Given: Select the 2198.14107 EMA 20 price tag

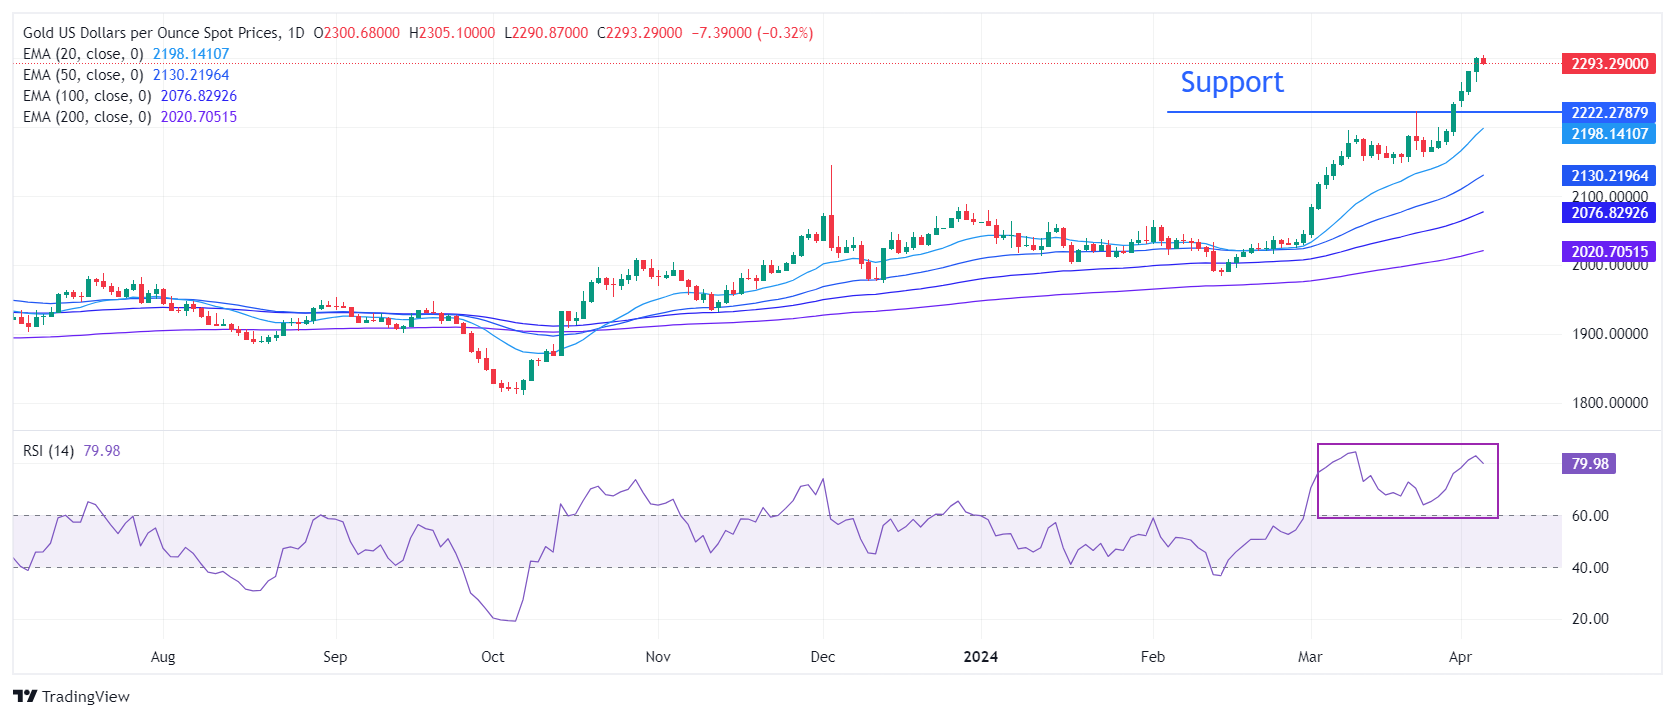Looking at the screenshot, I should pos(1608,134).
